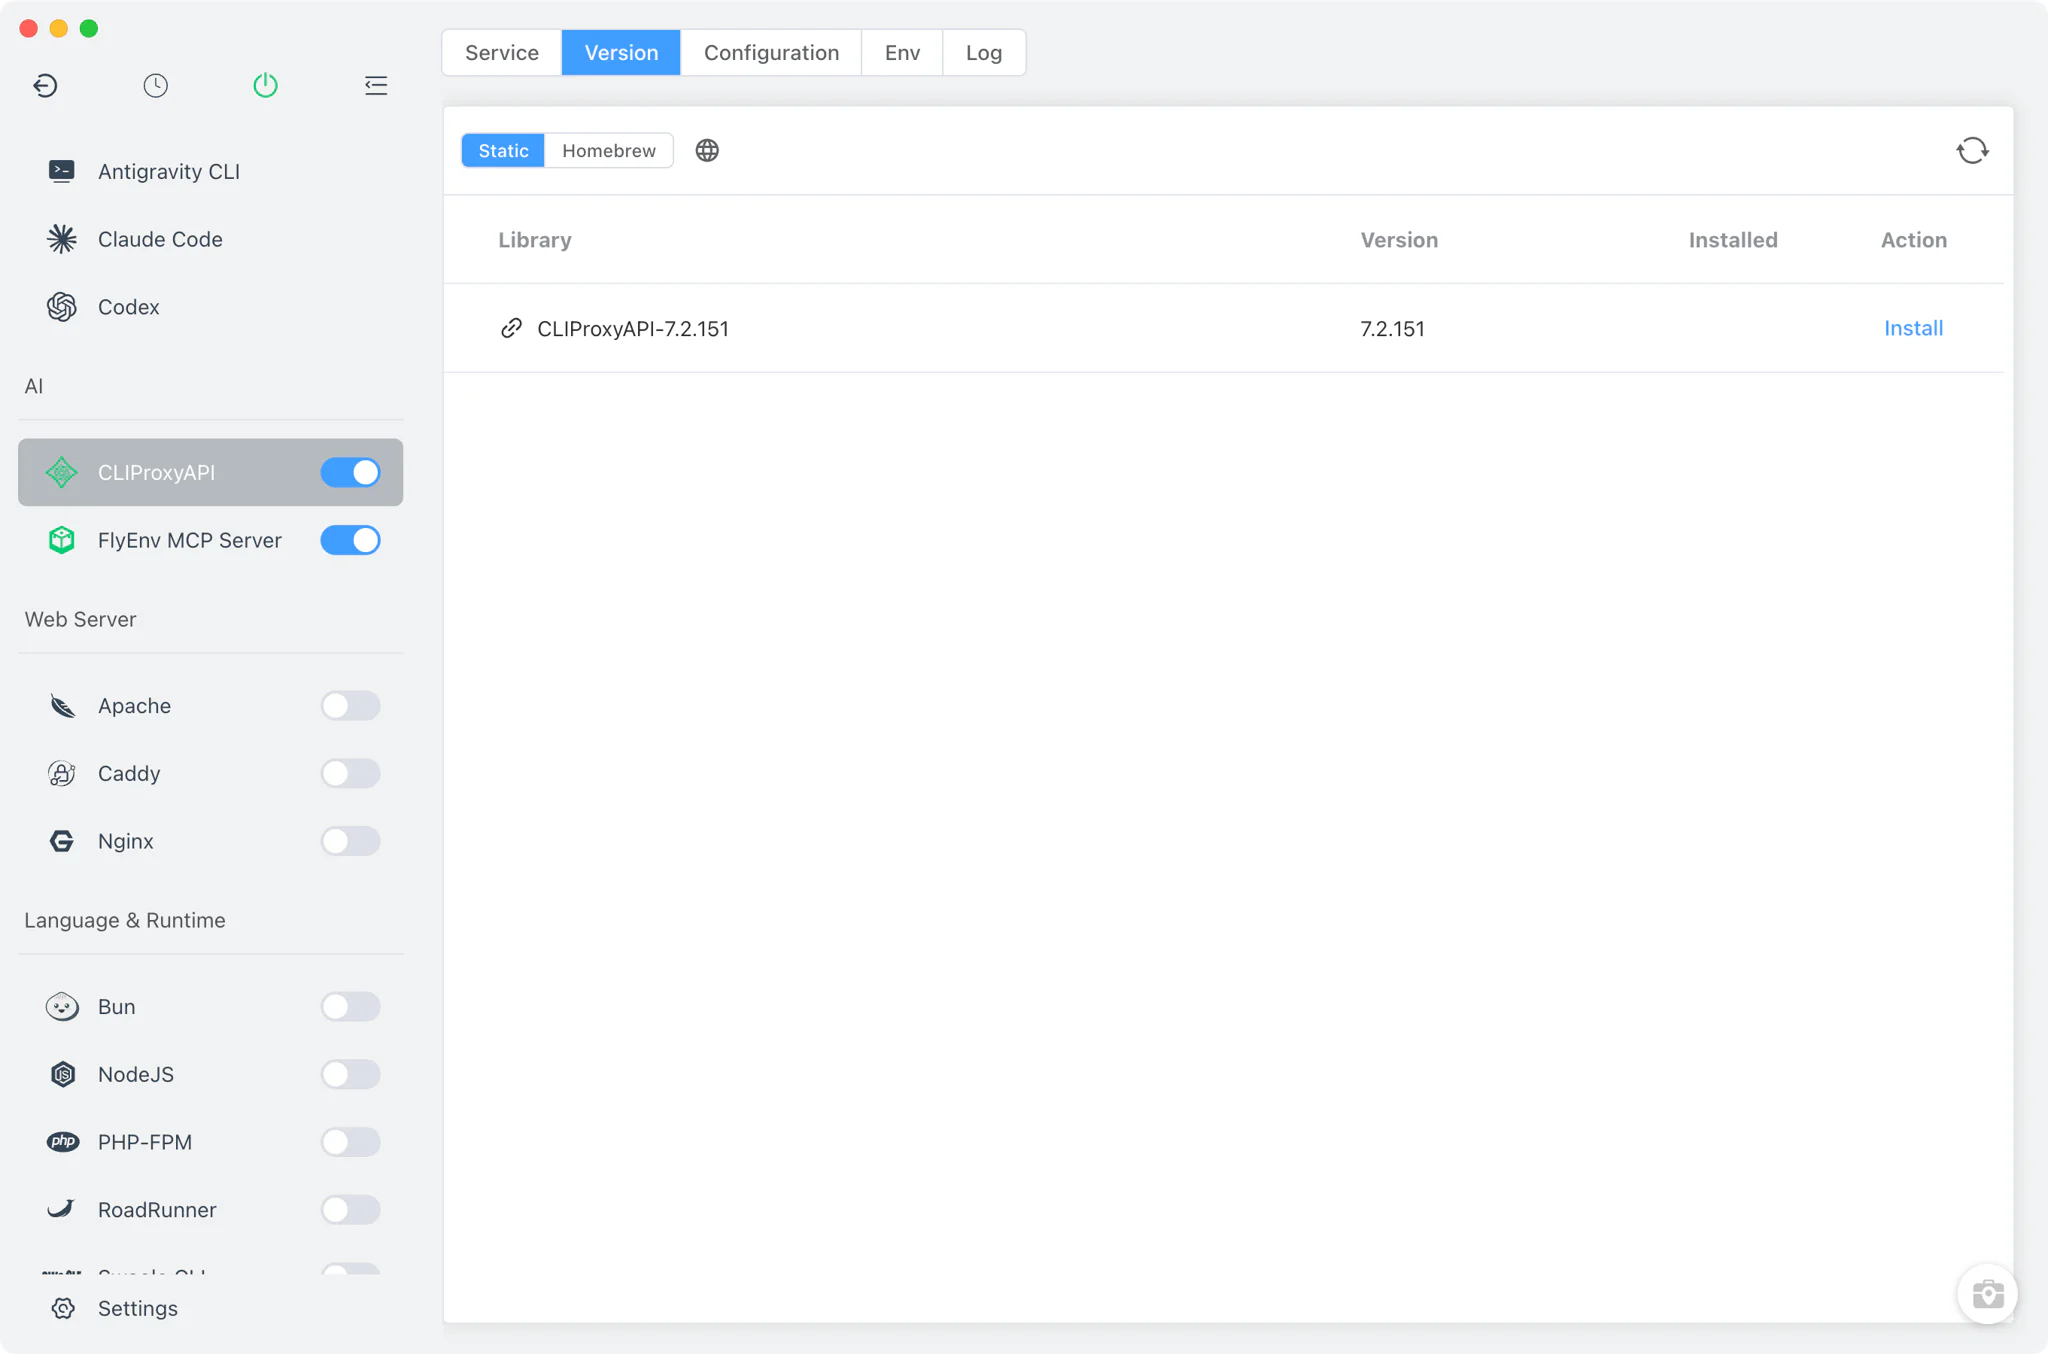The height and width of the screenshot is (1354, 2048).
Task: Enable the RoadRunner toggle
Action: click(350, 1209)
